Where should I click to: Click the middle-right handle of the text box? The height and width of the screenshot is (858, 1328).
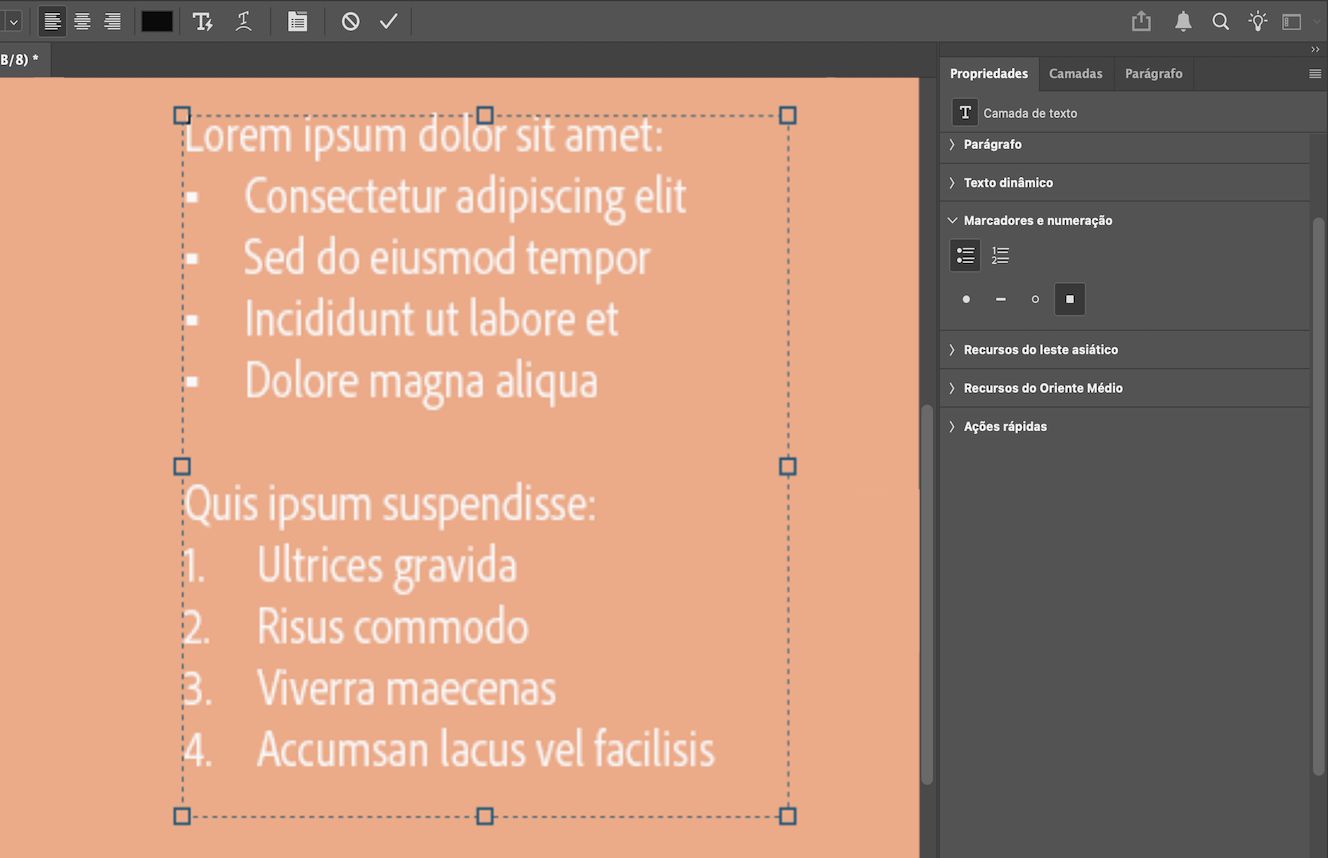(x=788, y=466)
